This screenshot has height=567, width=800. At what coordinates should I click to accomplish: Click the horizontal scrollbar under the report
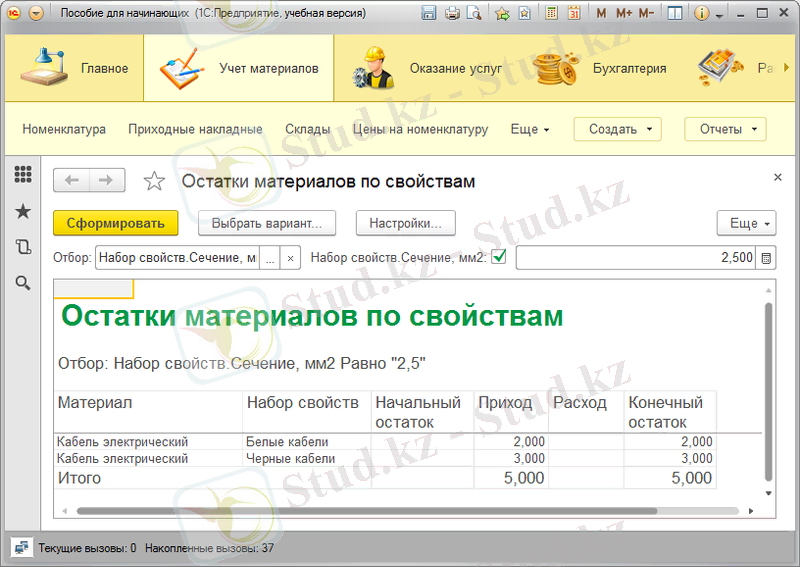tap(400, 510)
